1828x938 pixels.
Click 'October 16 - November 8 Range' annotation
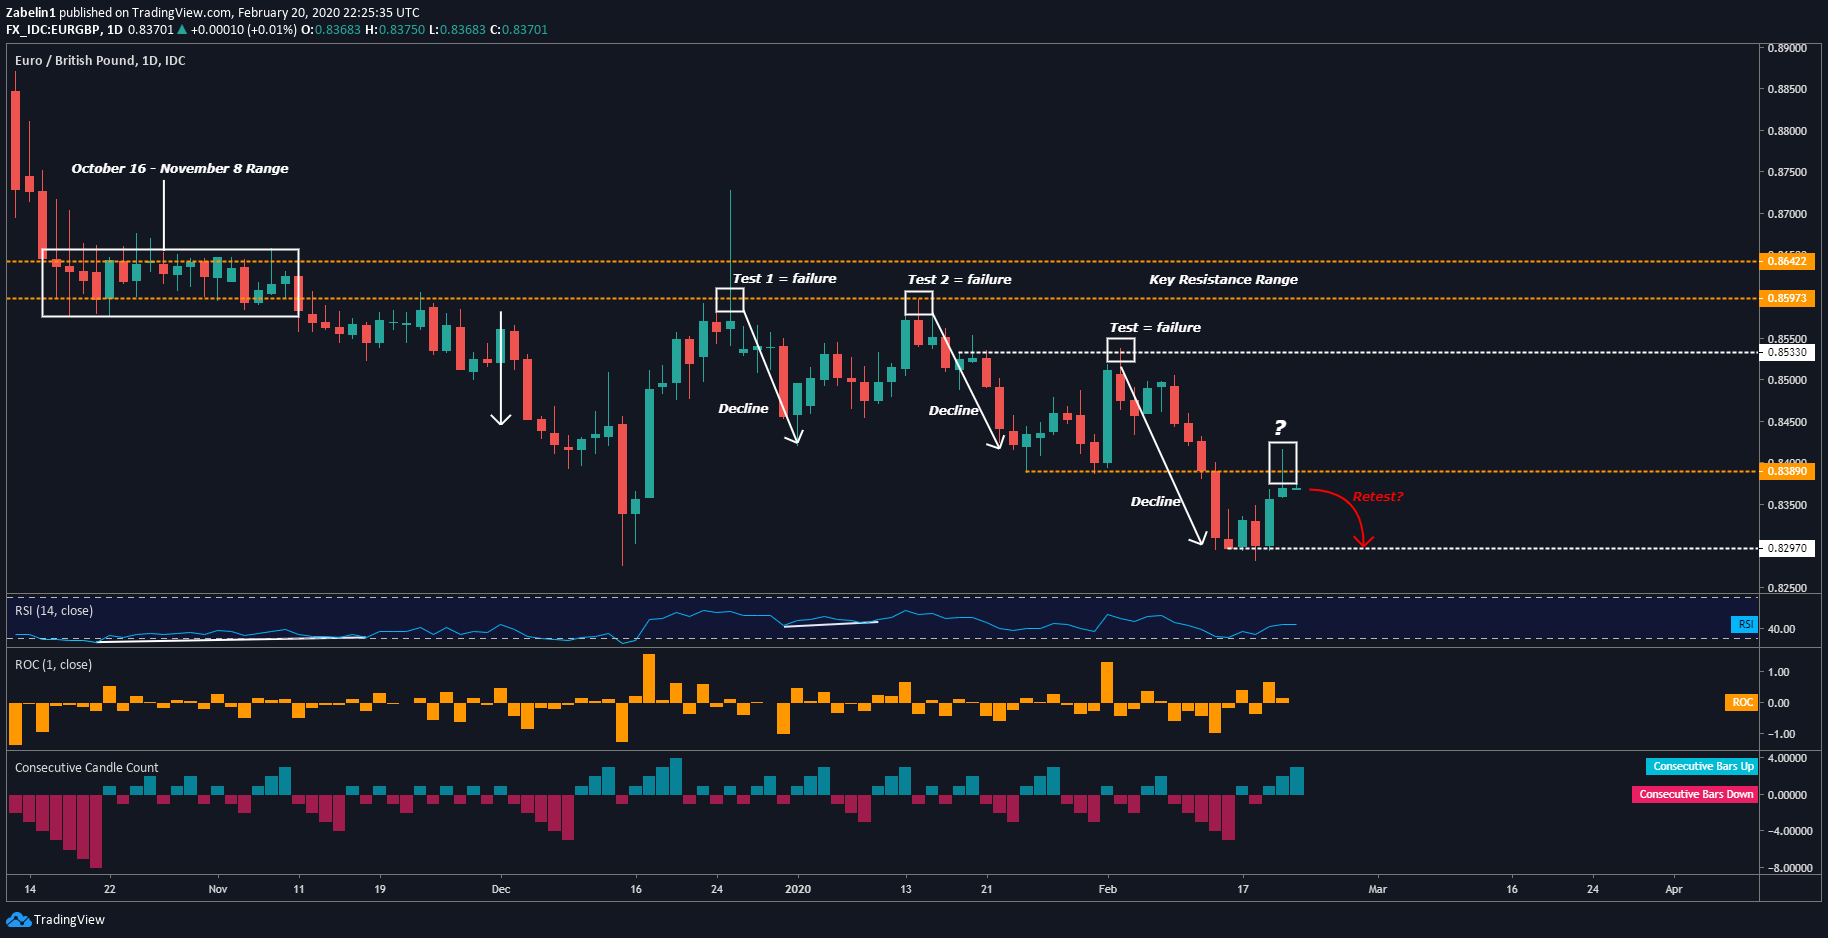(180, 169)
